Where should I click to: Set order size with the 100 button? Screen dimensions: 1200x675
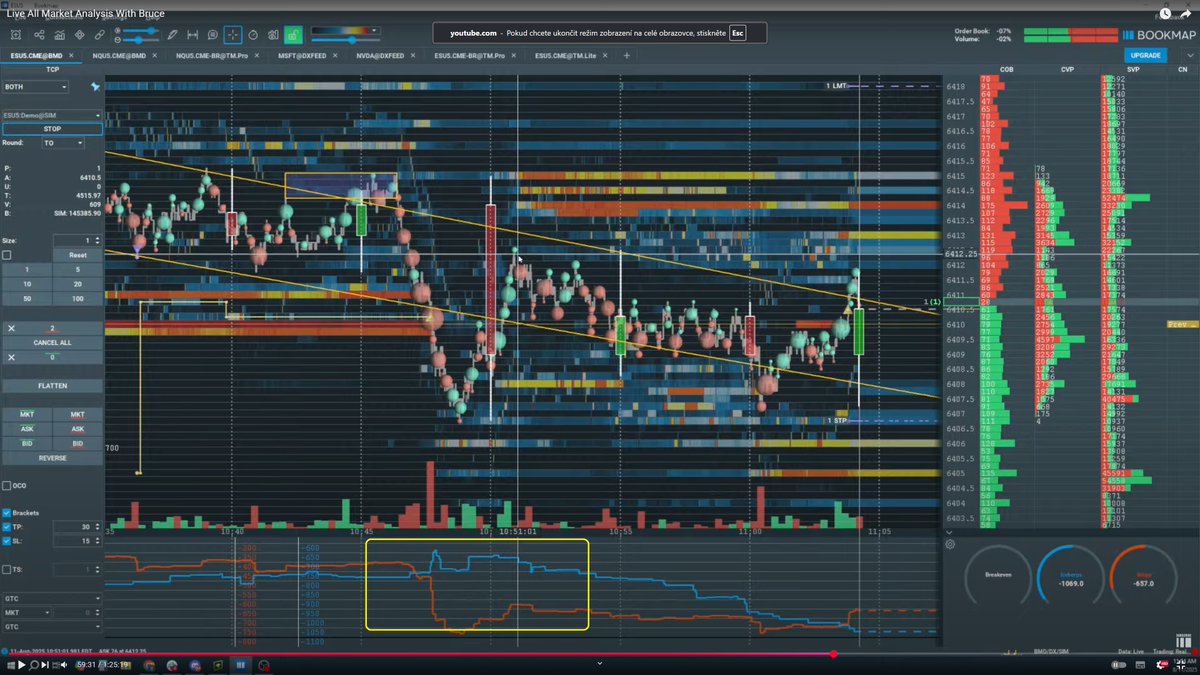(x=78, y=298)
